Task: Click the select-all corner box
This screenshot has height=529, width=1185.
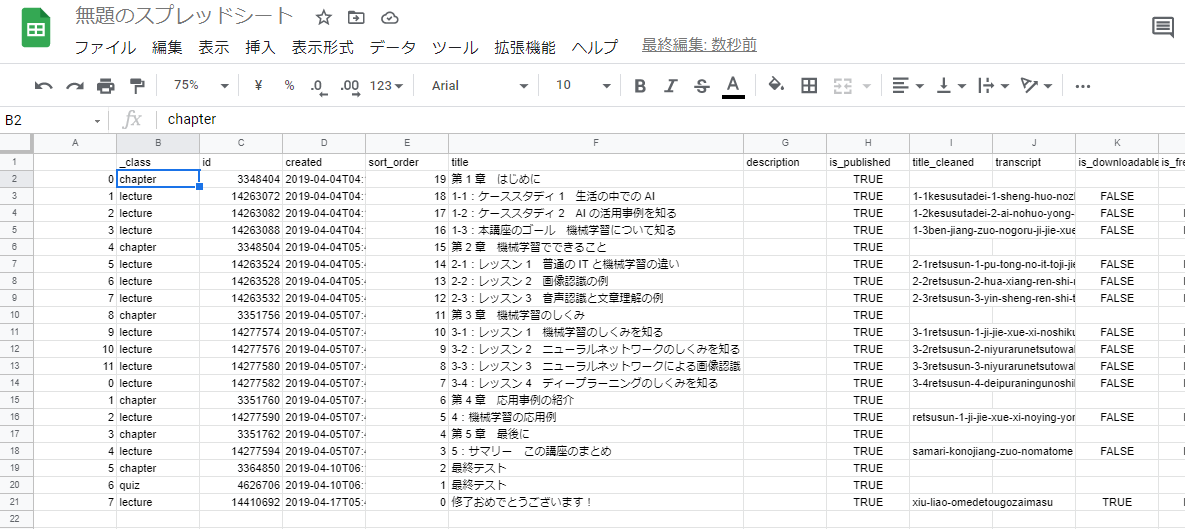Action: click(x=17, y=144)
